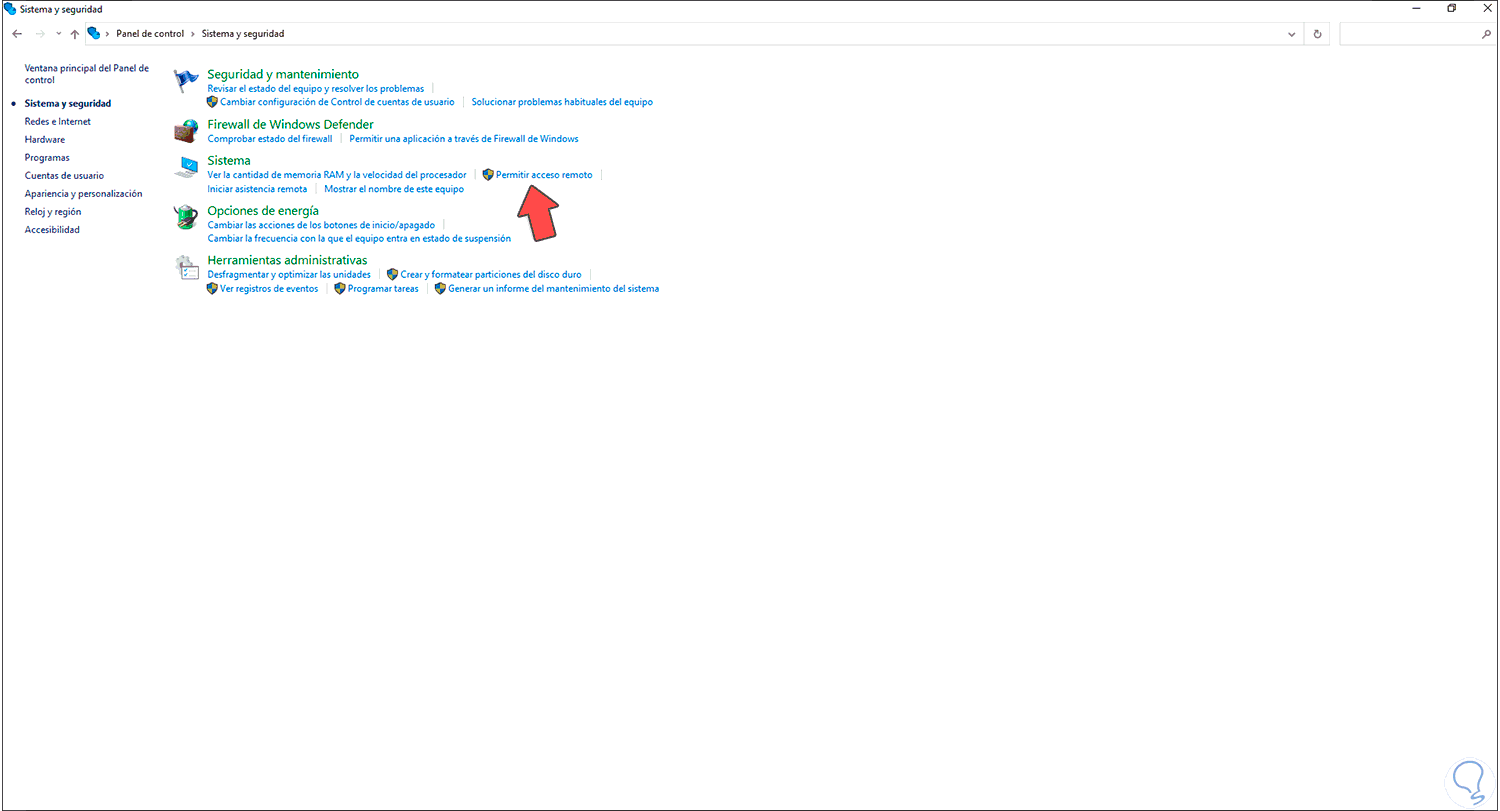1500x811 pixels.
Task: Open Hardware category in sidebar
Action: [x=45, y=140]
